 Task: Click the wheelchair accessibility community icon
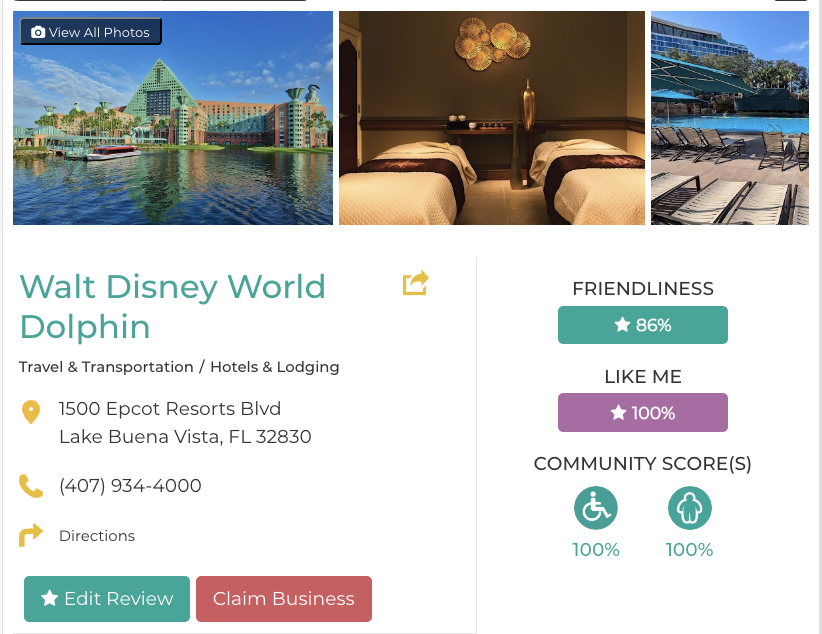pyautogui.click(x=596, y=508)
